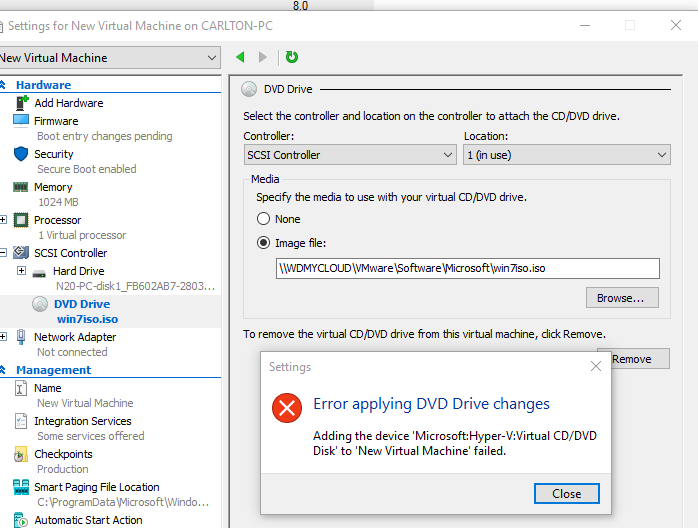Click the 'Some services offered' text
The image size is (698, 528).
91,436
